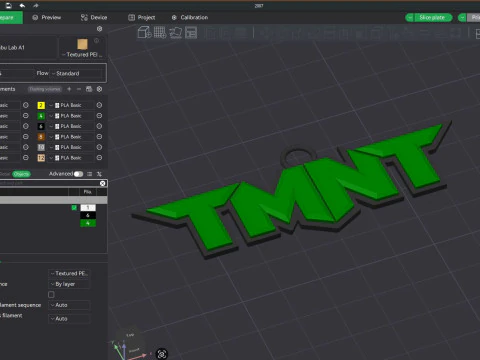Switch process settings to Objects
The width and height of the screenshot is (480, 360).
(21, 174)
